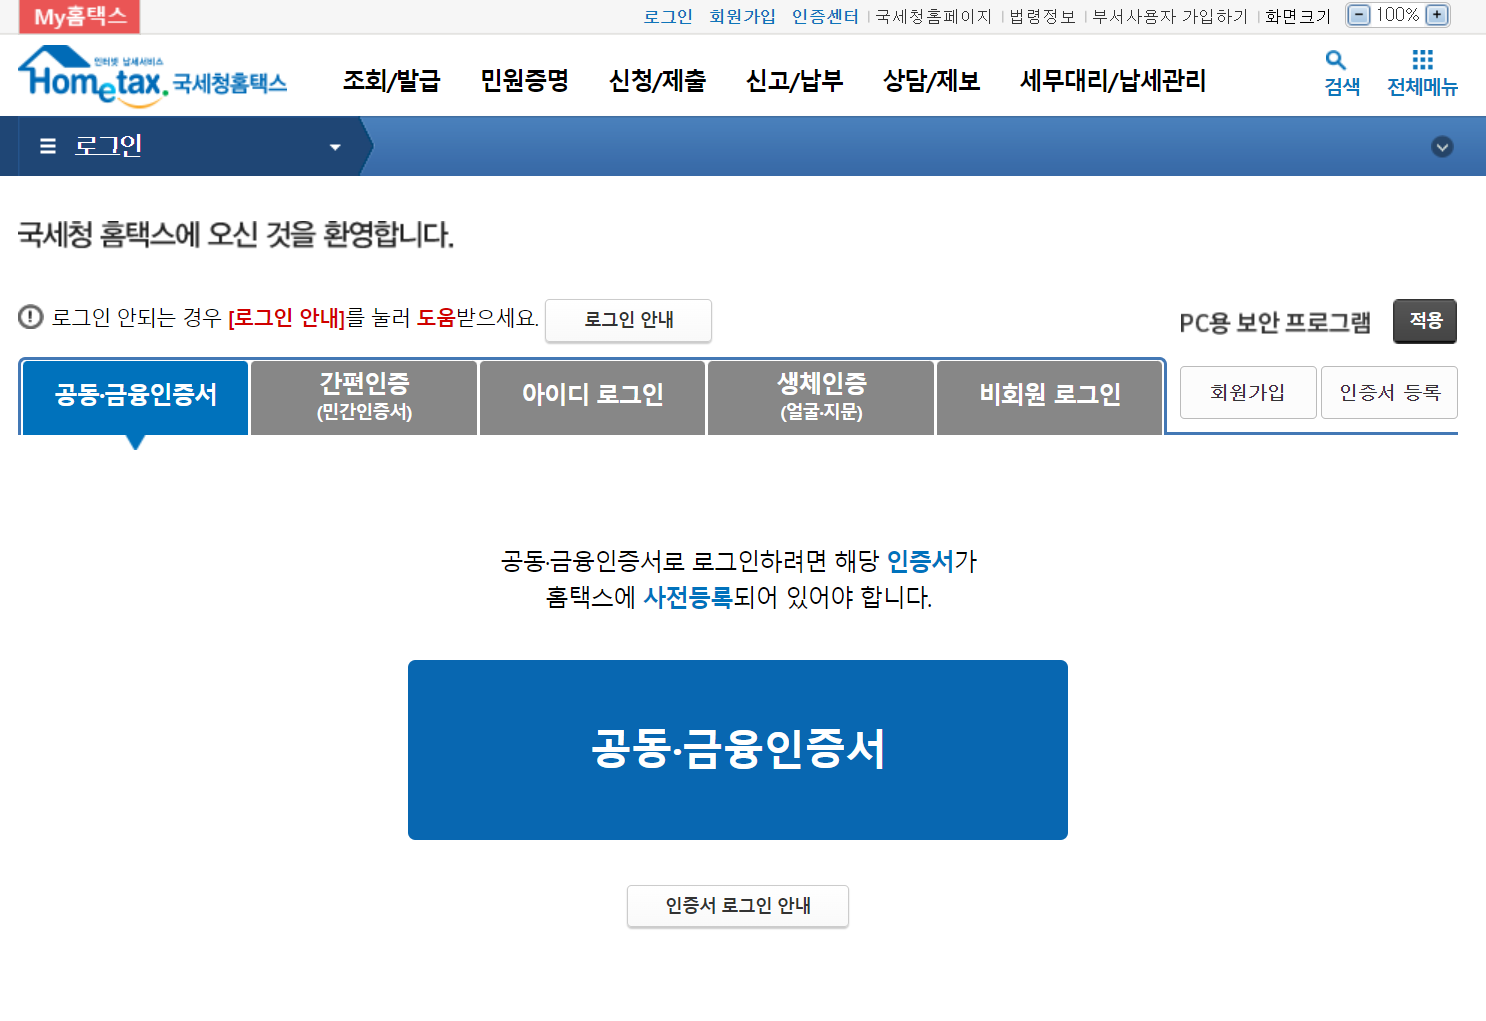Open the 법령정보 link
This screenshot has width=1486, height=1021.
coord(1042,16)
